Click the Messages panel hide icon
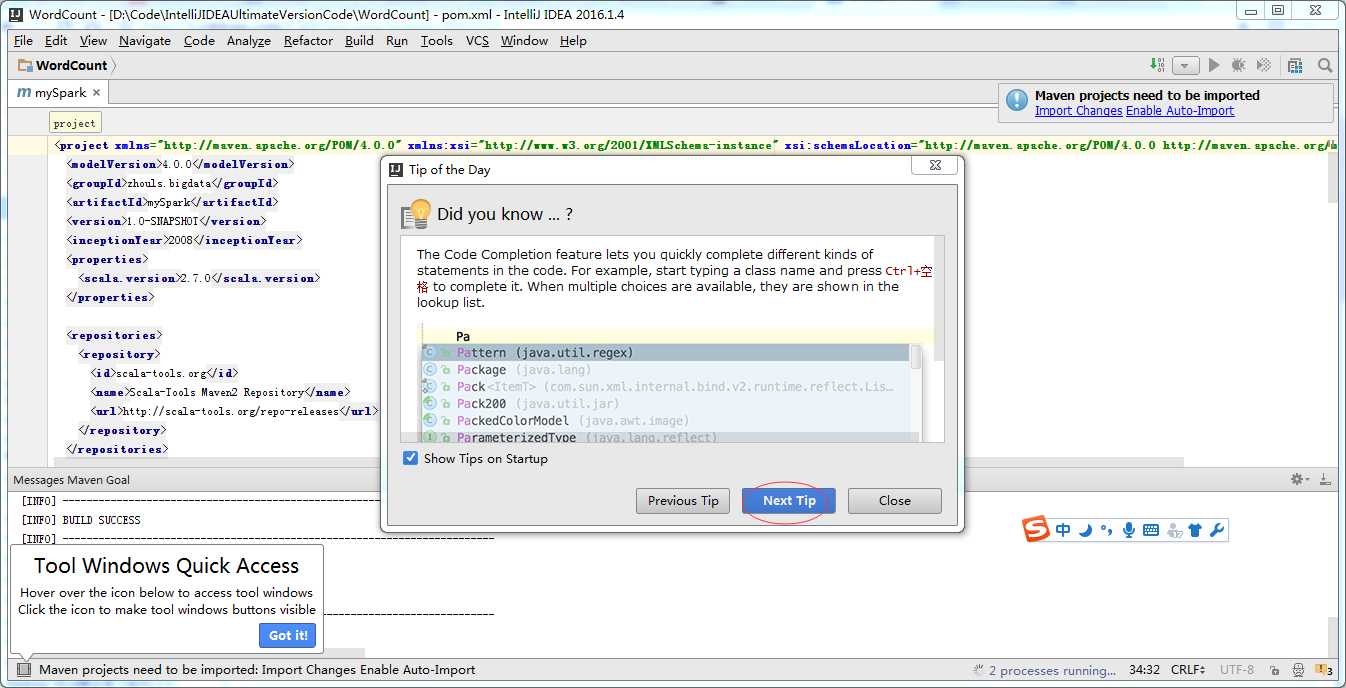 pos(1325,479)
